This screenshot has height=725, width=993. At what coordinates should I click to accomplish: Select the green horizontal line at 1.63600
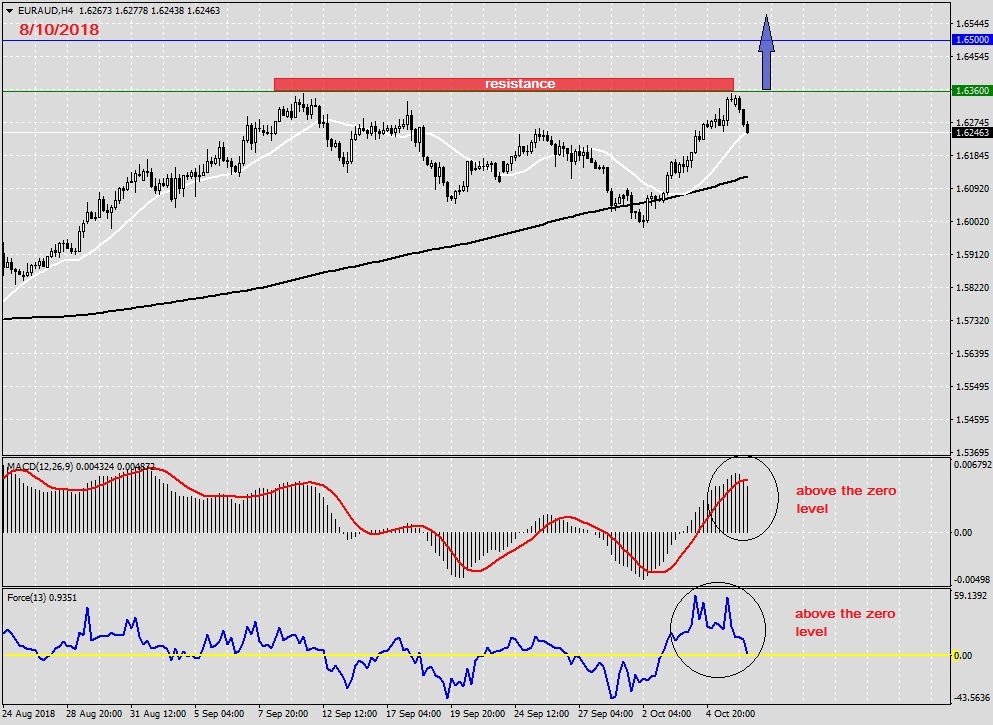coord(150,91)
